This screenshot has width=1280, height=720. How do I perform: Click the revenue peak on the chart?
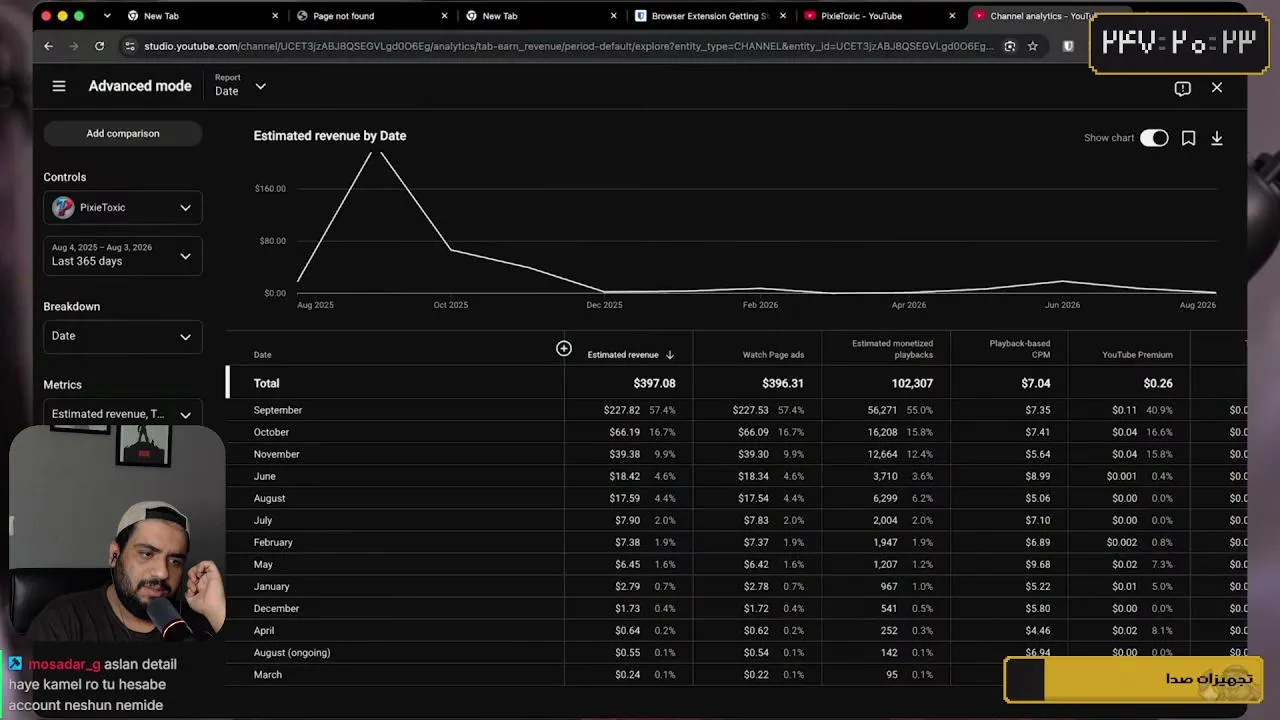(x=376, y=152)
